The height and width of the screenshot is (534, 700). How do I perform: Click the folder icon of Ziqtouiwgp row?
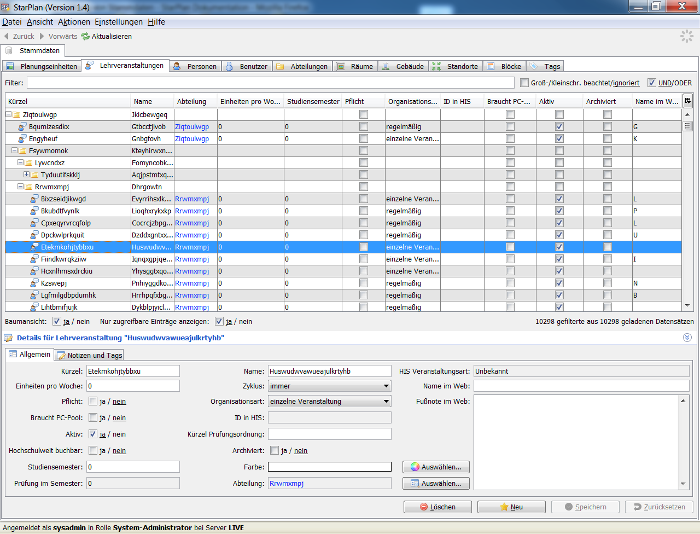point(17,115)
